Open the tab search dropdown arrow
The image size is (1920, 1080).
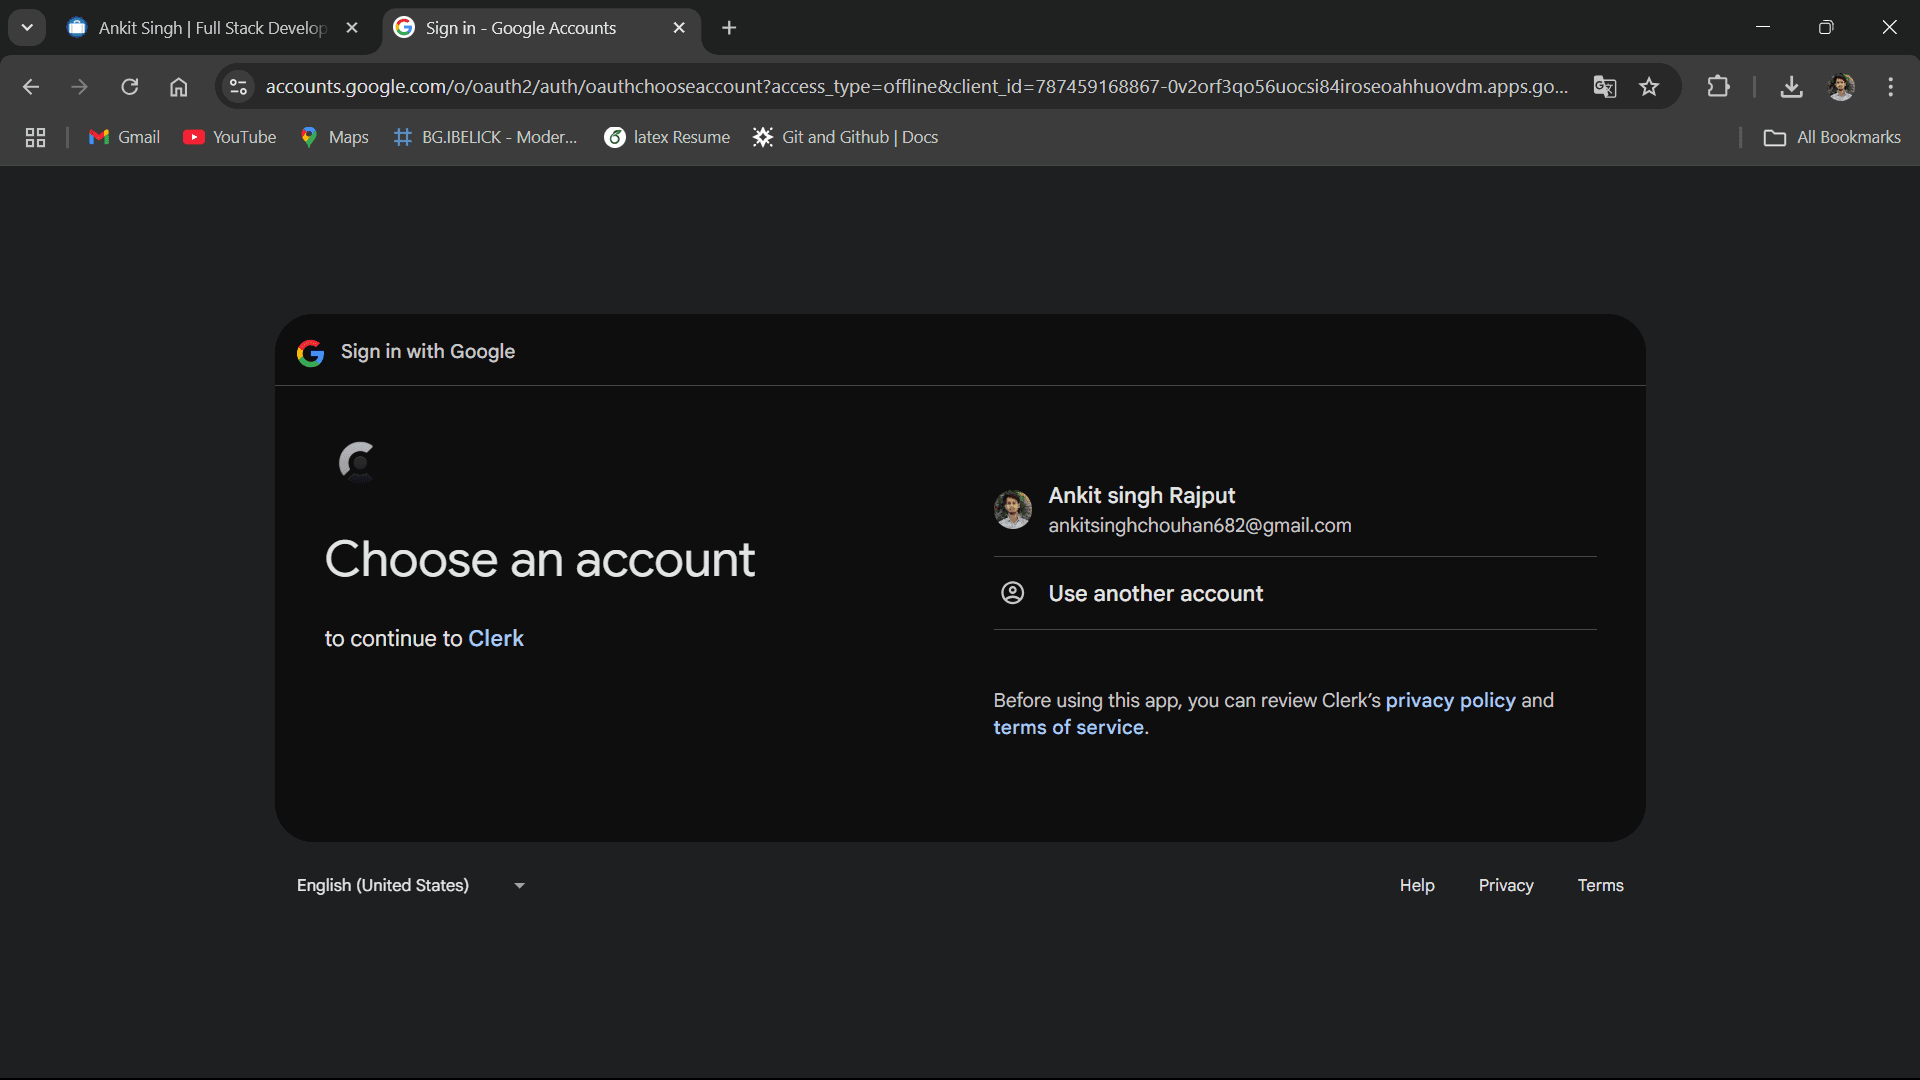(x=27, y=28)
